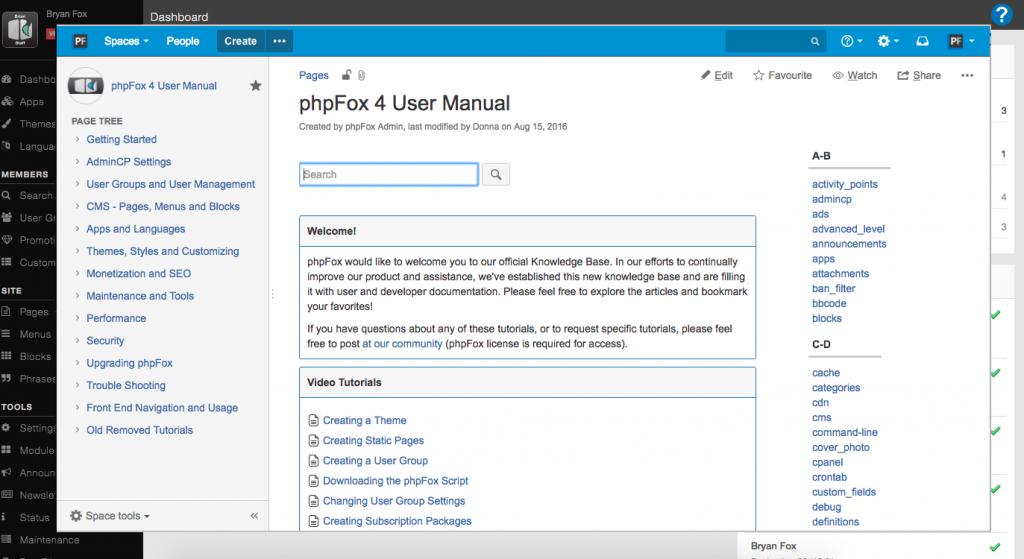1024x559 pixels.
Task: Click the phpFox 4 User Manual space logo
Action: [86, 86]
